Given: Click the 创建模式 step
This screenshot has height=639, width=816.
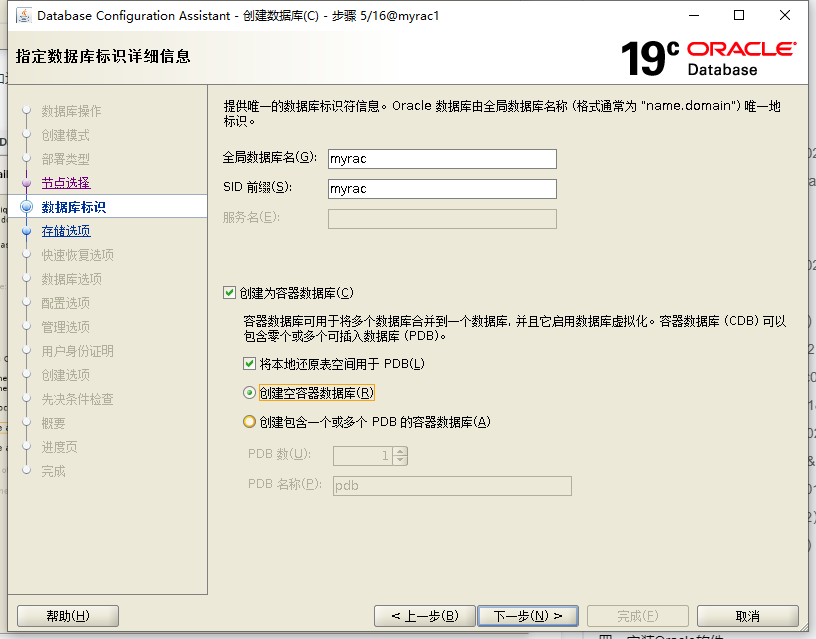Looking at the screenshot, I should (x=66, y=135).
